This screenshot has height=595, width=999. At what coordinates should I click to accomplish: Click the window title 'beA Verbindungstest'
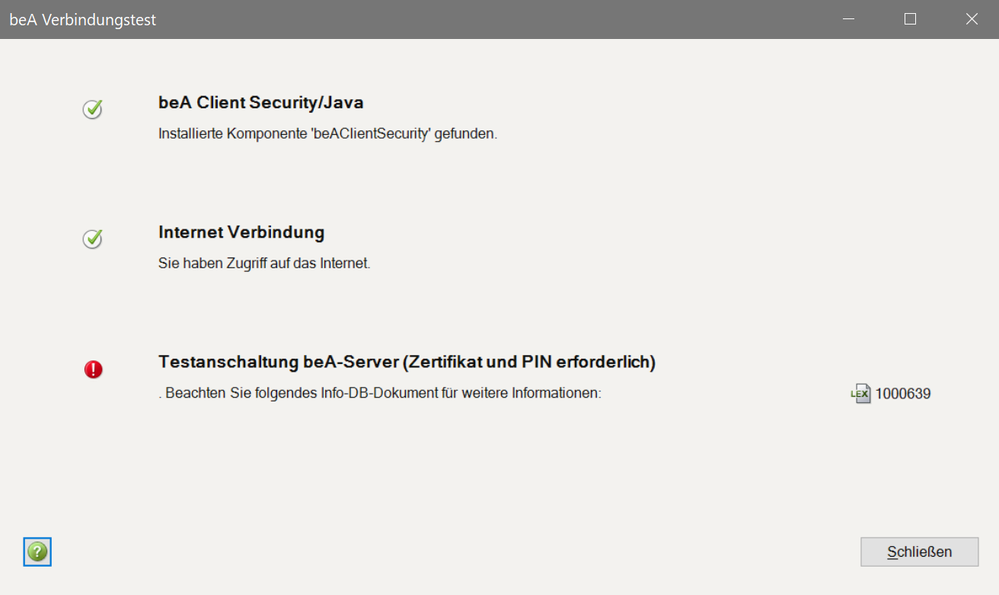[82, 20]
